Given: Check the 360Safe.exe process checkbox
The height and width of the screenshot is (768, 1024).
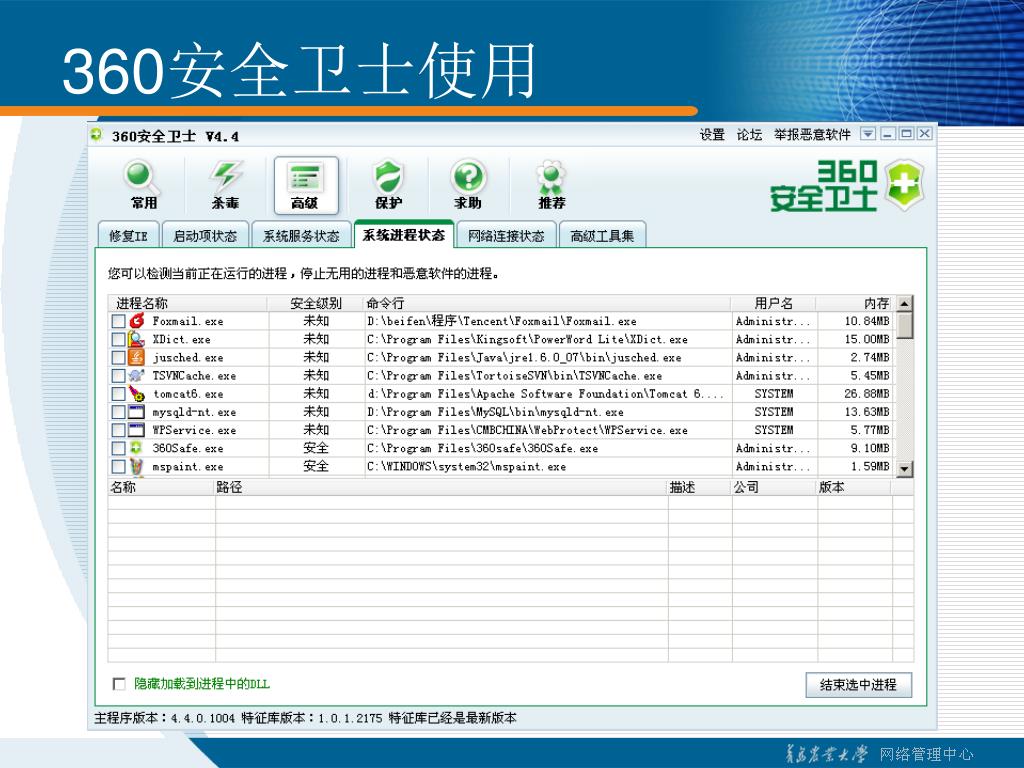Looking at the screenshot, I should click(x=118, y=449).
